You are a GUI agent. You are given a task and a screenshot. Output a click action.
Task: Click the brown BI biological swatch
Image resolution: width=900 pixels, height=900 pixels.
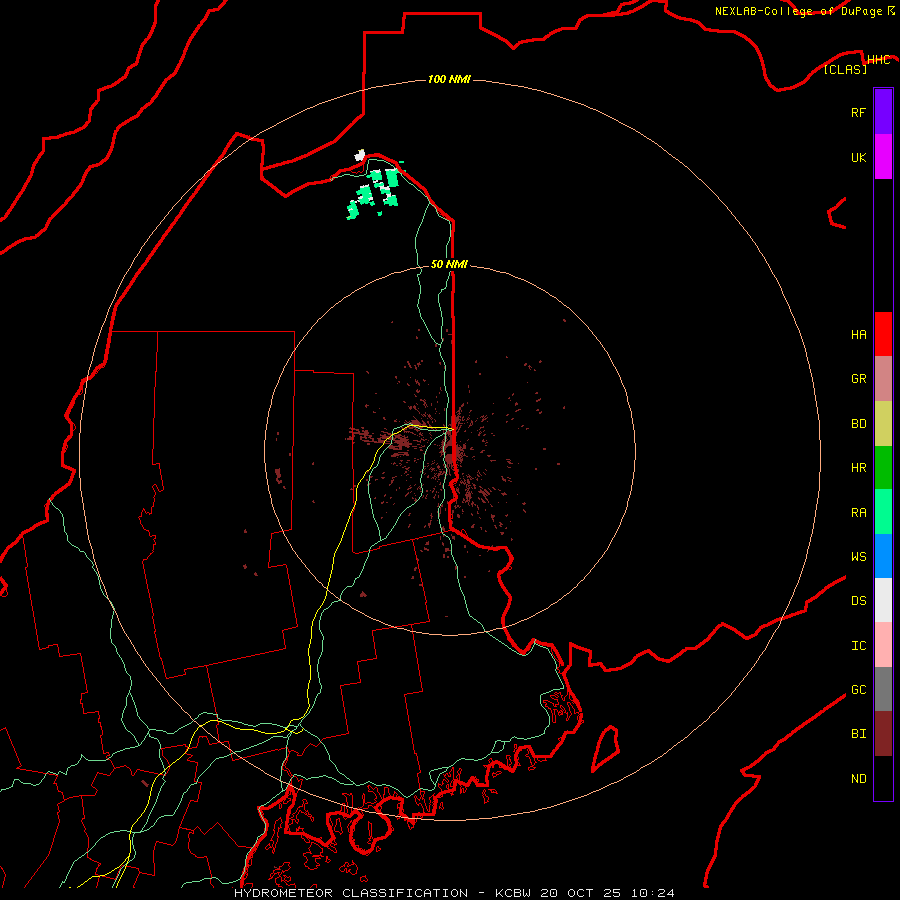pyautogui.click(x=883, y=734)
